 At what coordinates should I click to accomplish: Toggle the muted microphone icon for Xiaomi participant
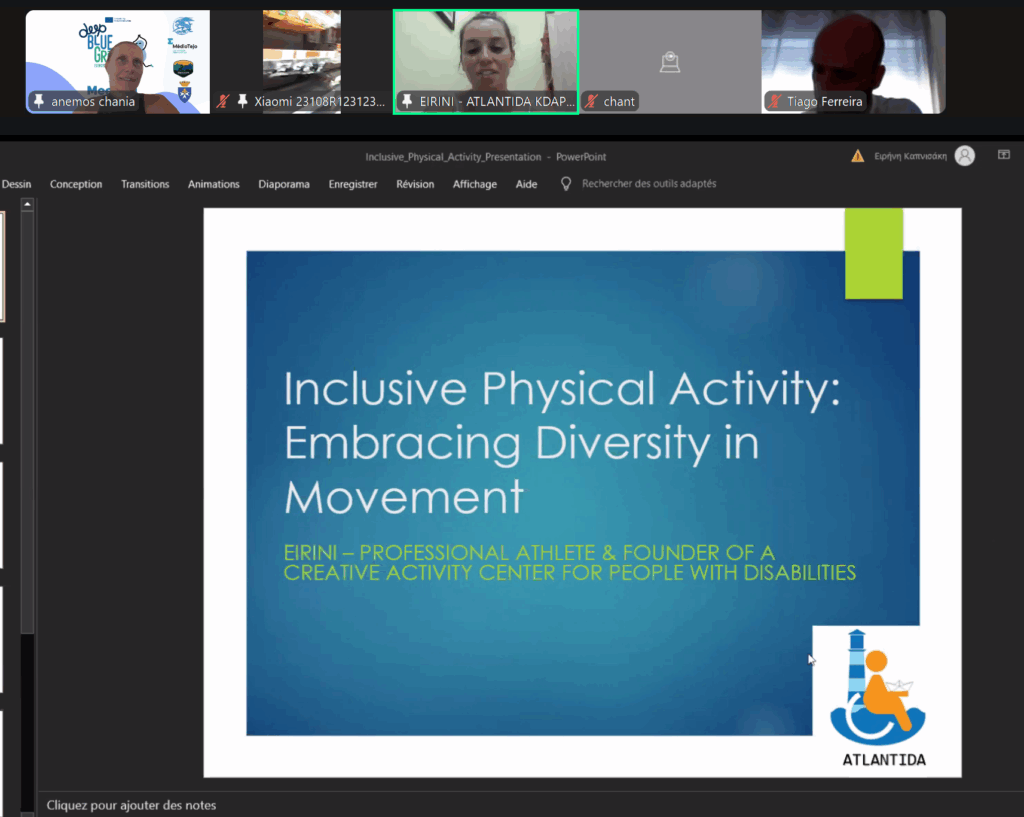click(224, 102)
